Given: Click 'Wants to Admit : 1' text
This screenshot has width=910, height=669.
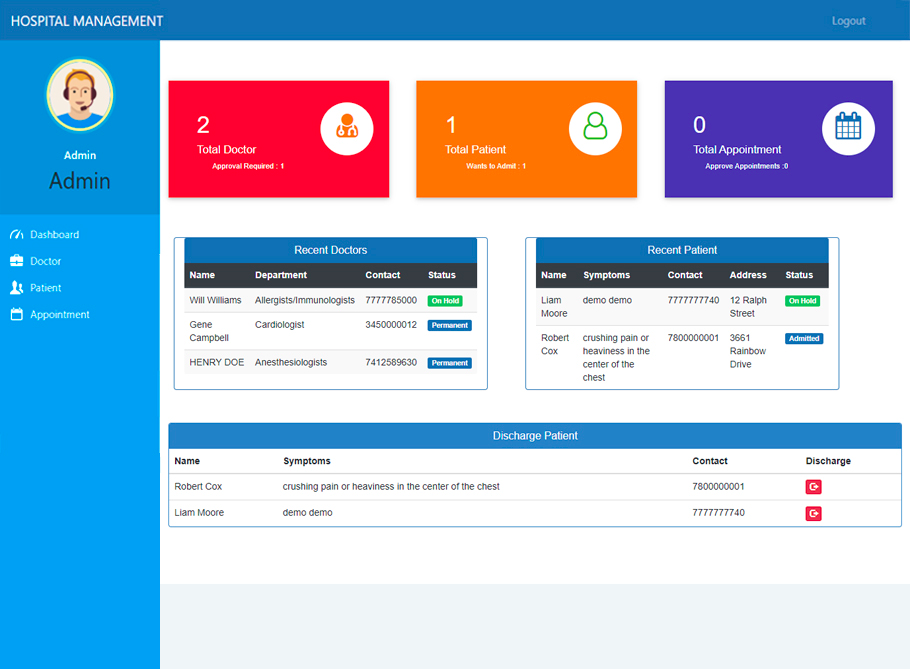Looking at the screenshot, I should (496, 166).
